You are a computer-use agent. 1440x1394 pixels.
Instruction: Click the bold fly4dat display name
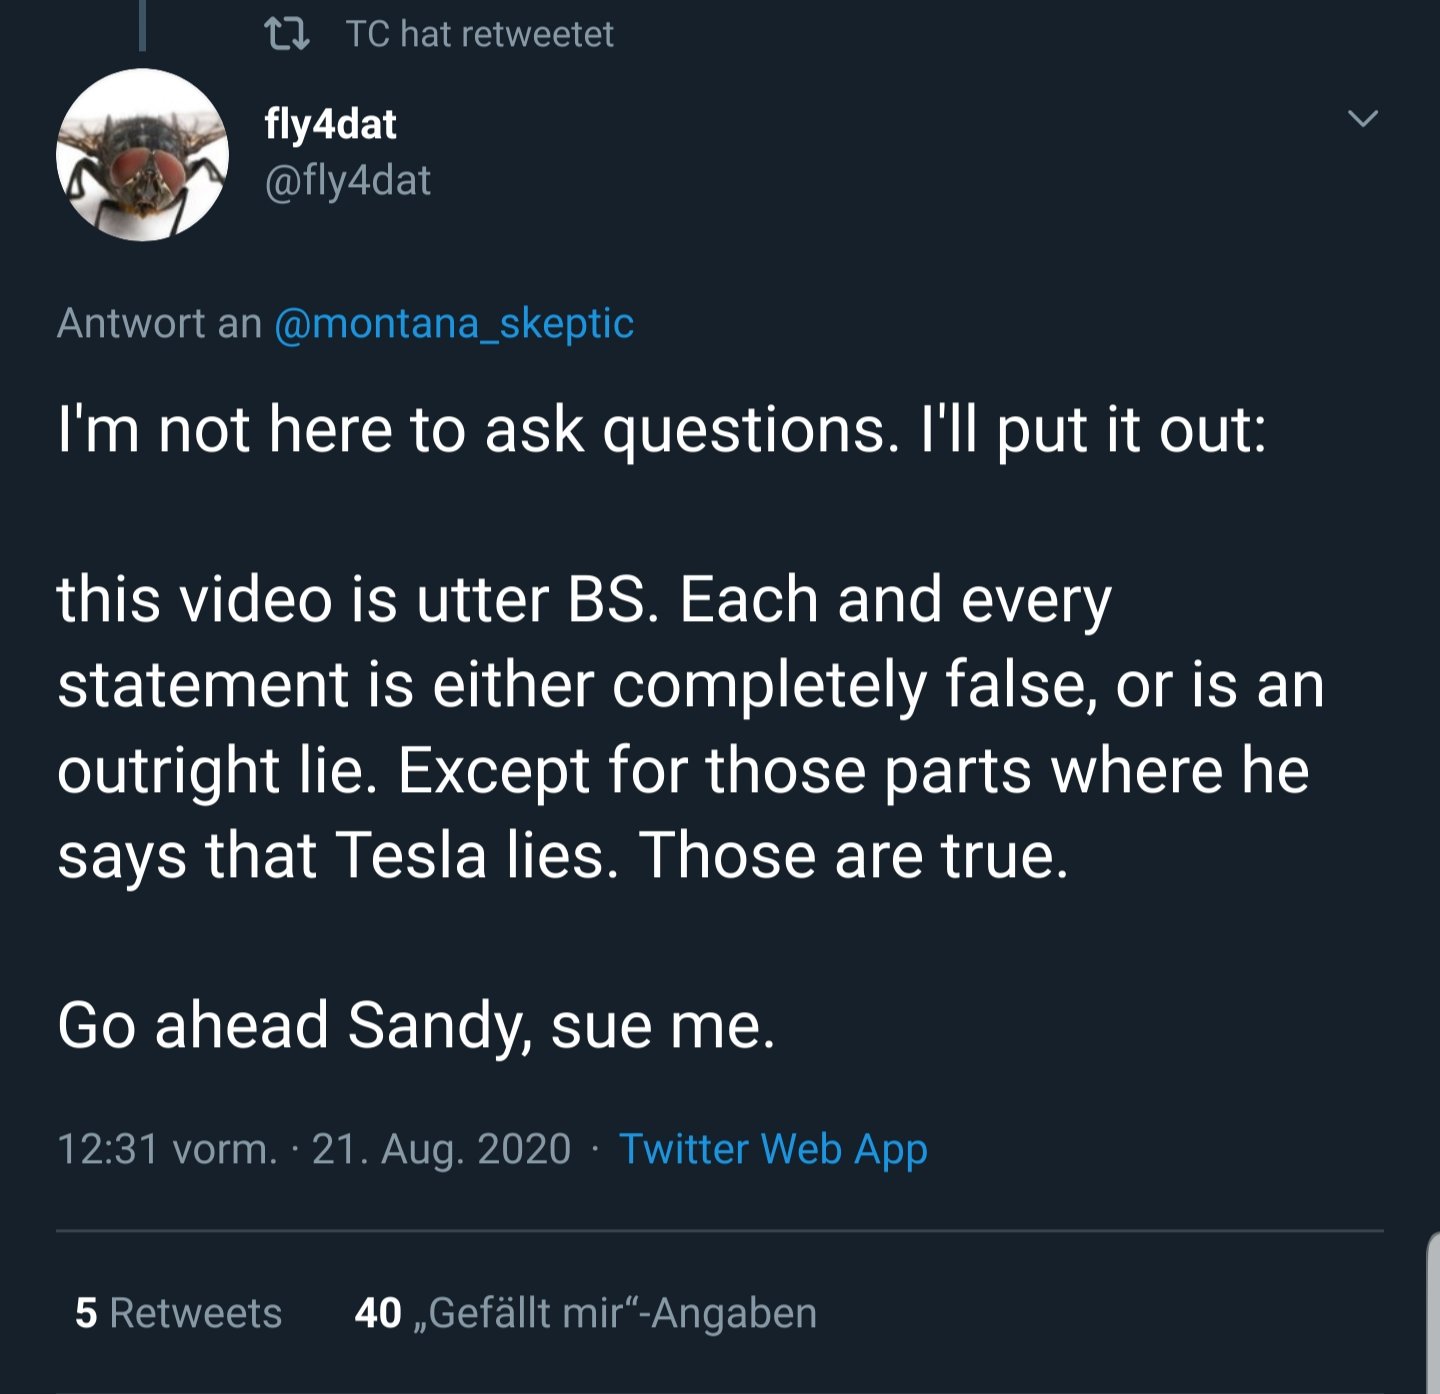[x=330, y=124]
